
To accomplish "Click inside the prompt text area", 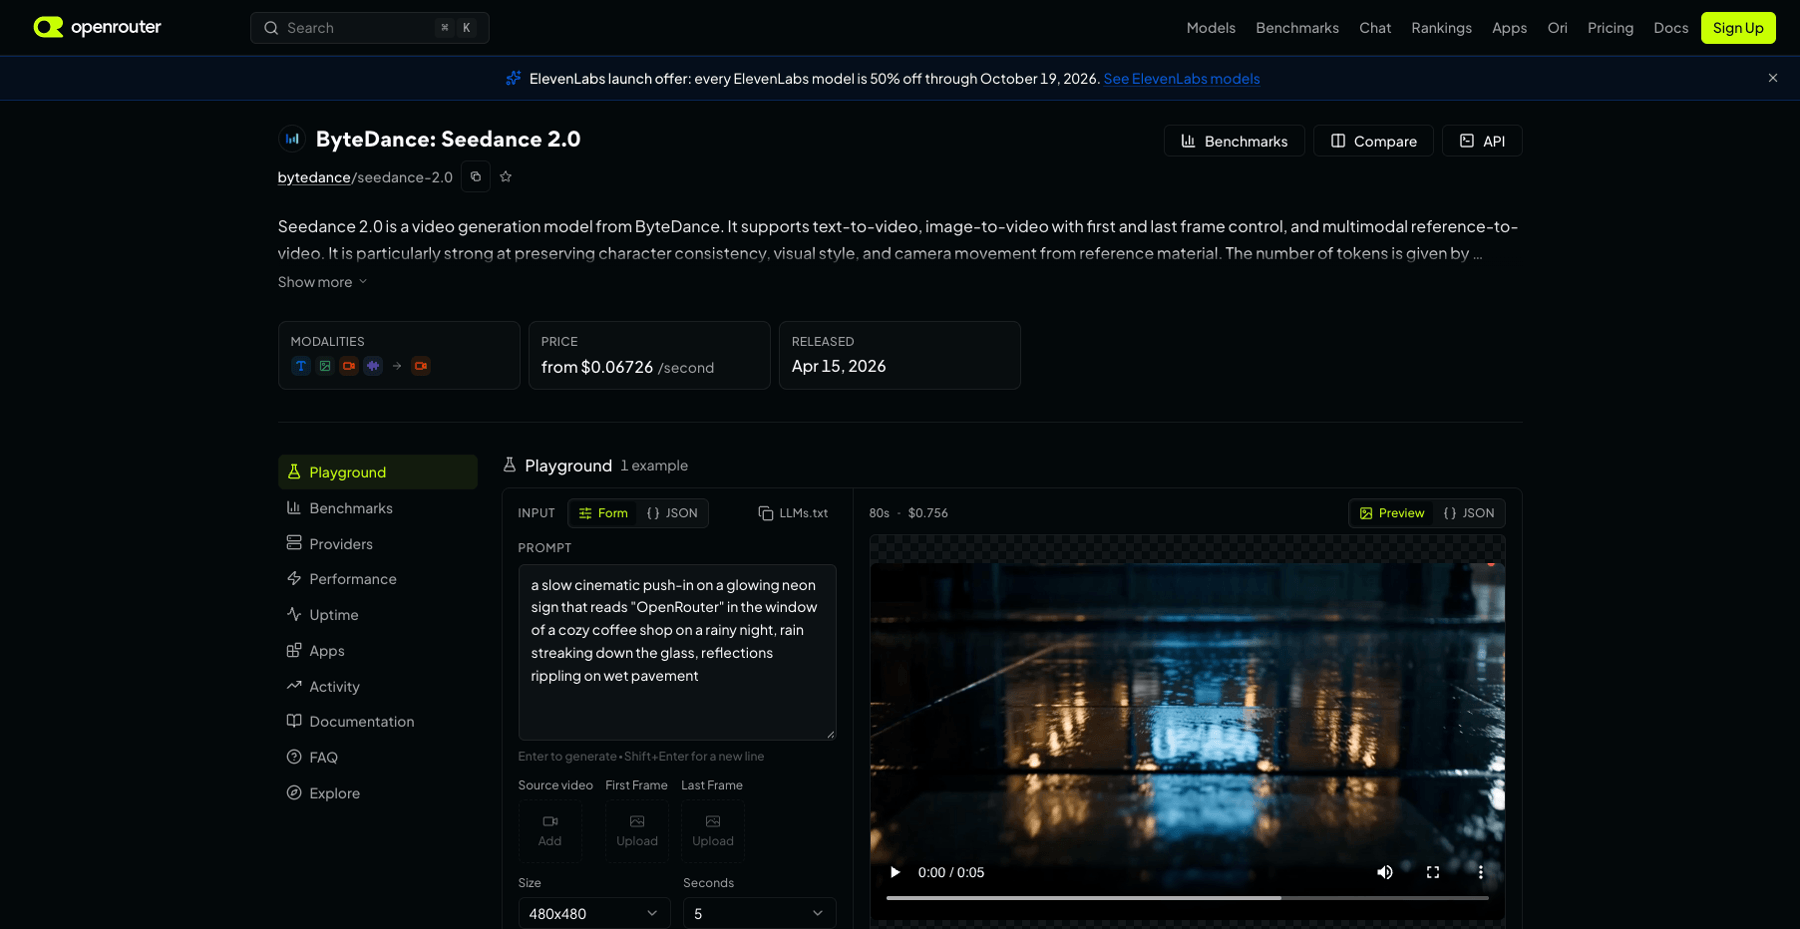I will 677,652.
